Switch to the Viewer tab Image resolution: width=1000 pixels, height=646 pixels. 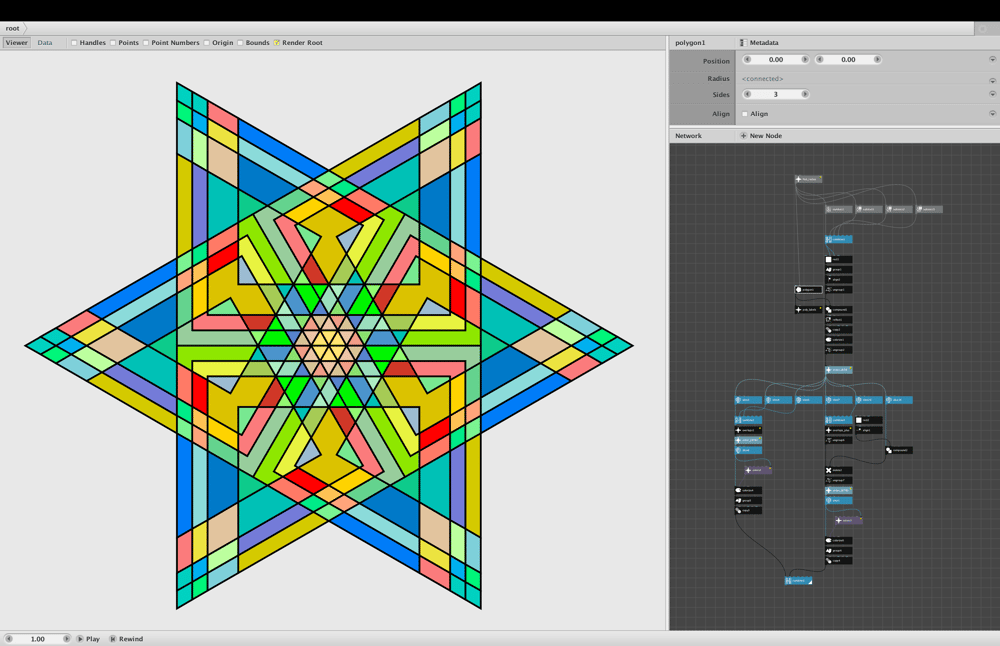tap(17, 43)
